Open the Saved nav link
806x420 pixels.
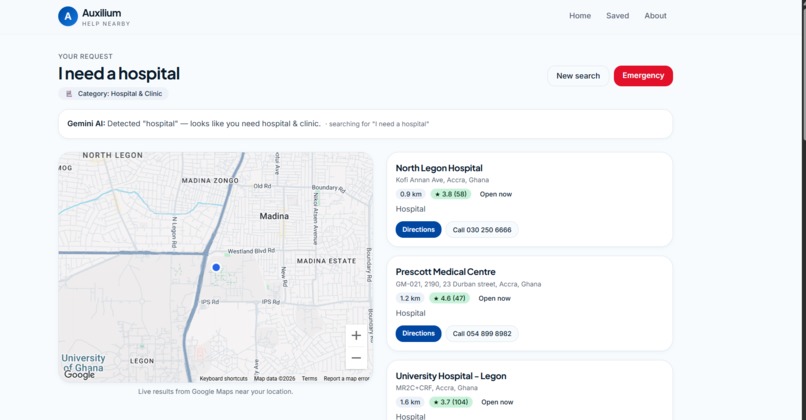[617, 16]
